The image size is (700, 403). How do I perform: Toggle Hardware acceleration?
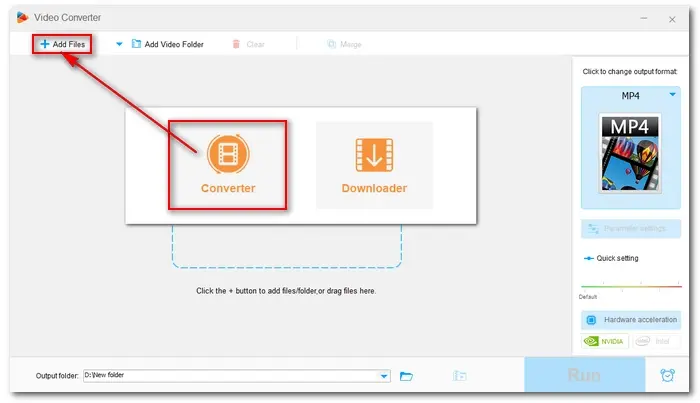click(631, 320)
